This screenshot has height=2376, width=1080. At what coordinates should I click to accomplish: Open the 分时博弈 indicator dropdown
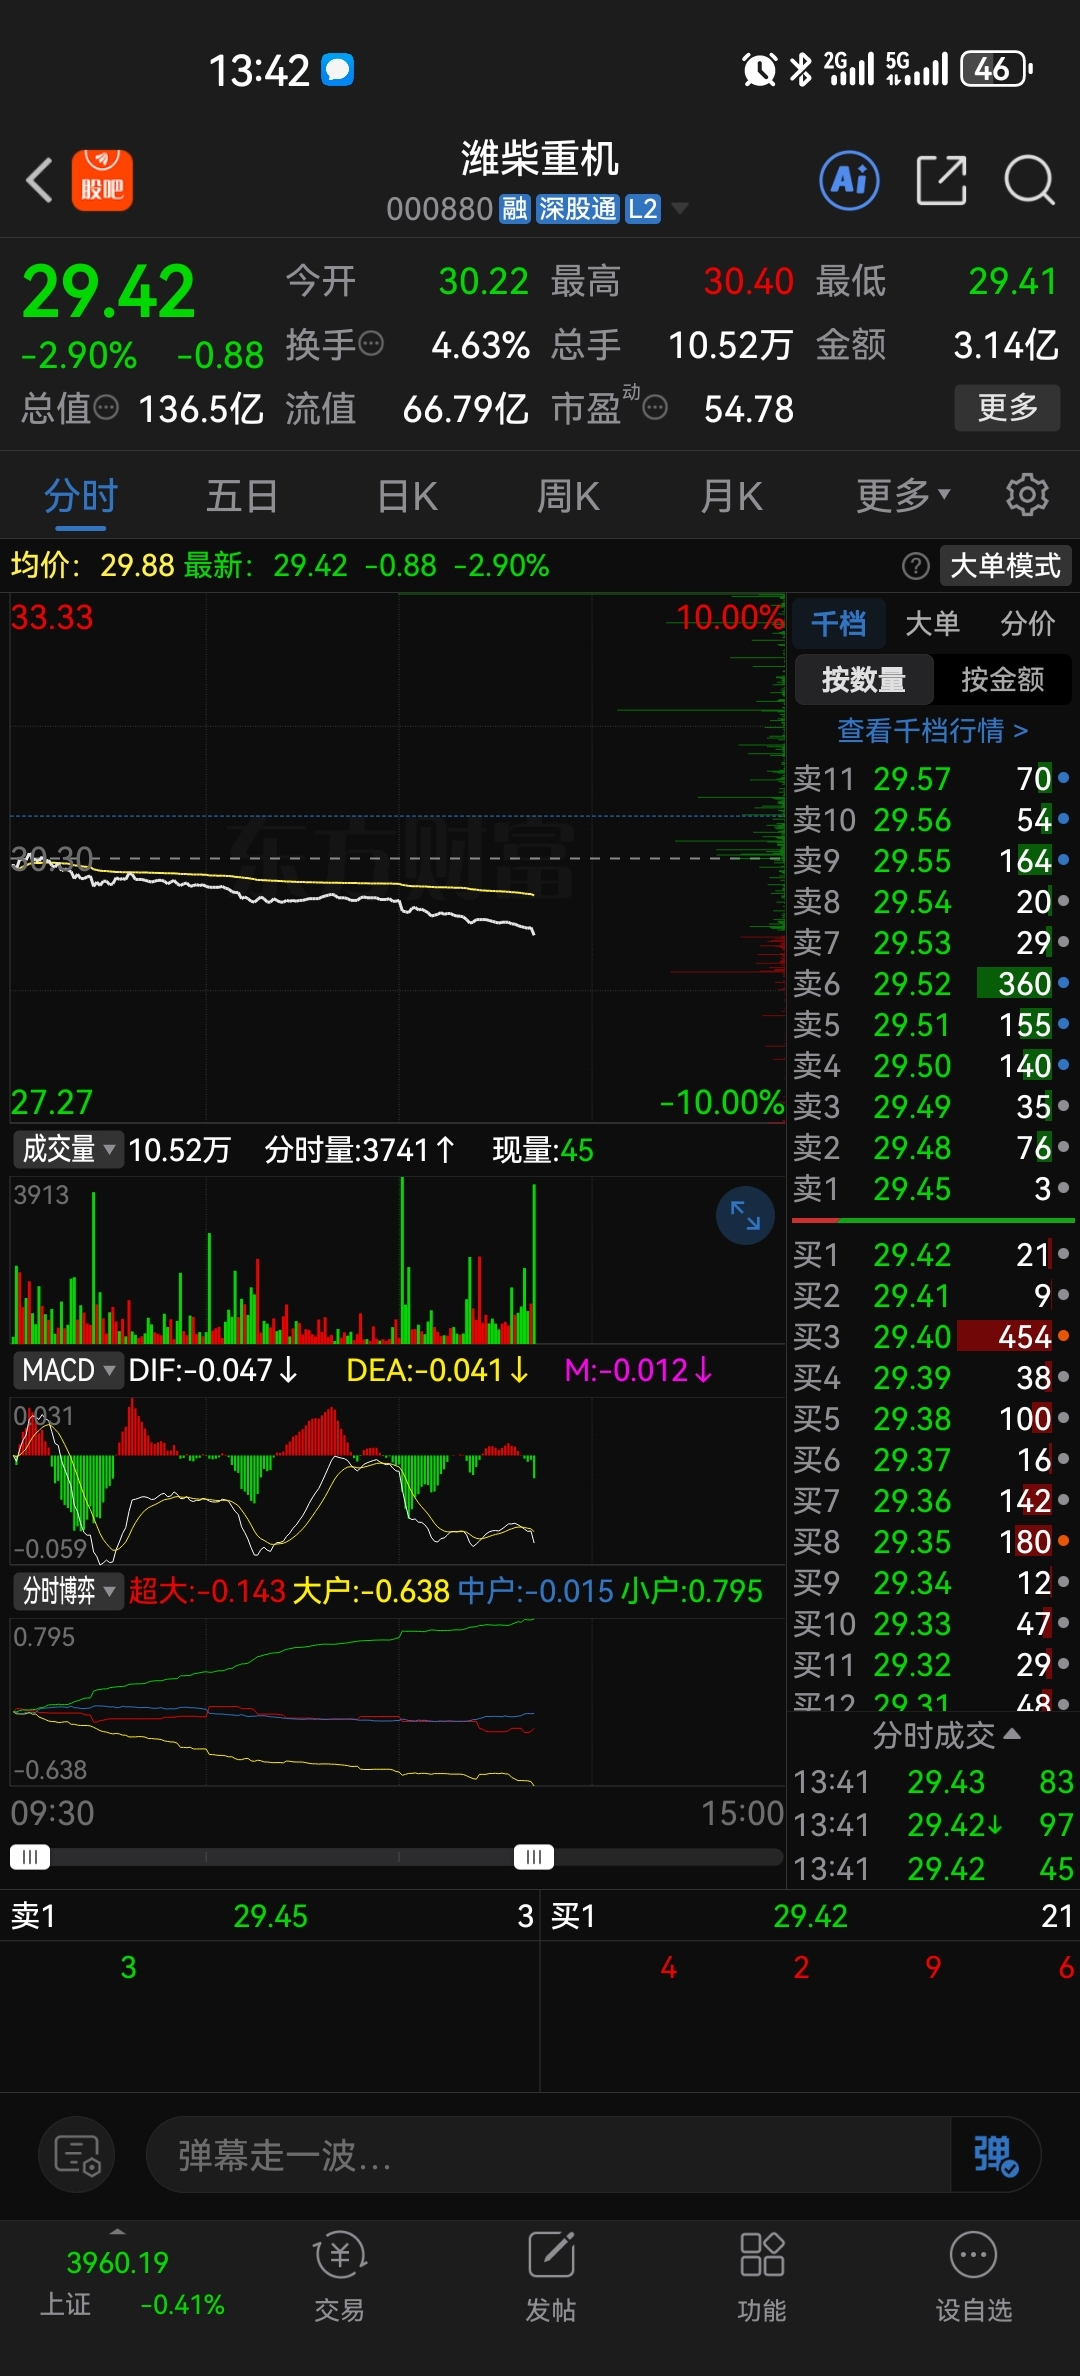(x=68, y=1590)
